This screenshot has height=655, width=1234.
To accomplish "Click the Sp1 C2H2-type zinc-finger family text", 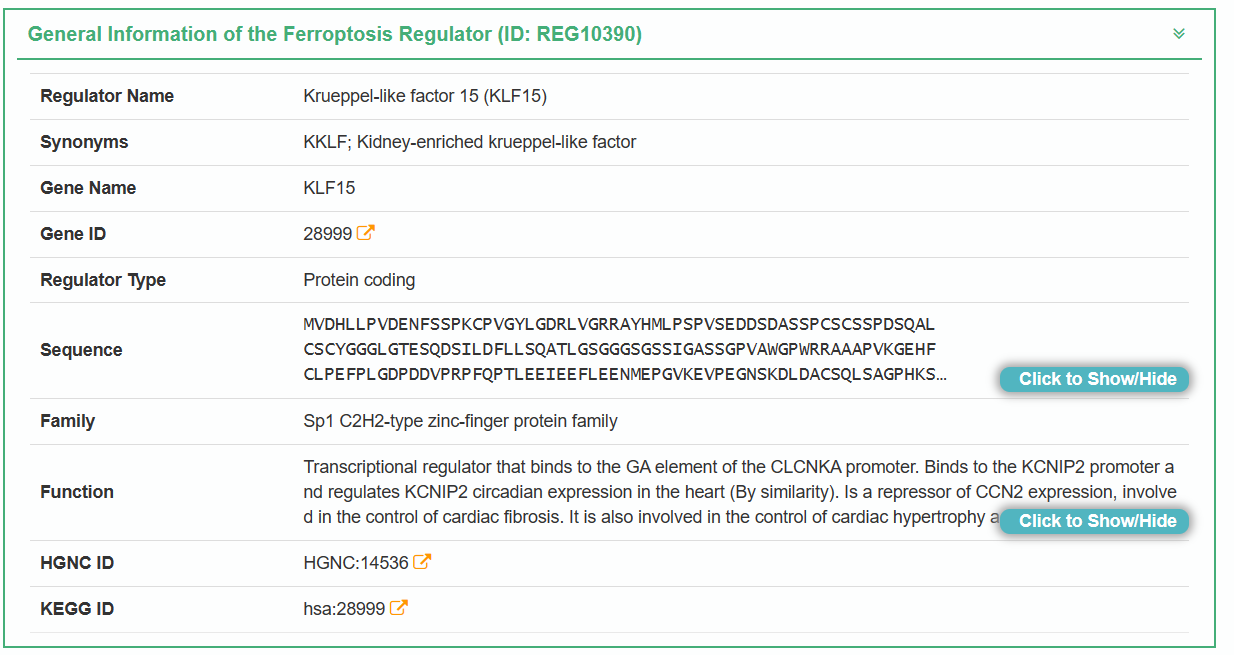I will [460, 421].
